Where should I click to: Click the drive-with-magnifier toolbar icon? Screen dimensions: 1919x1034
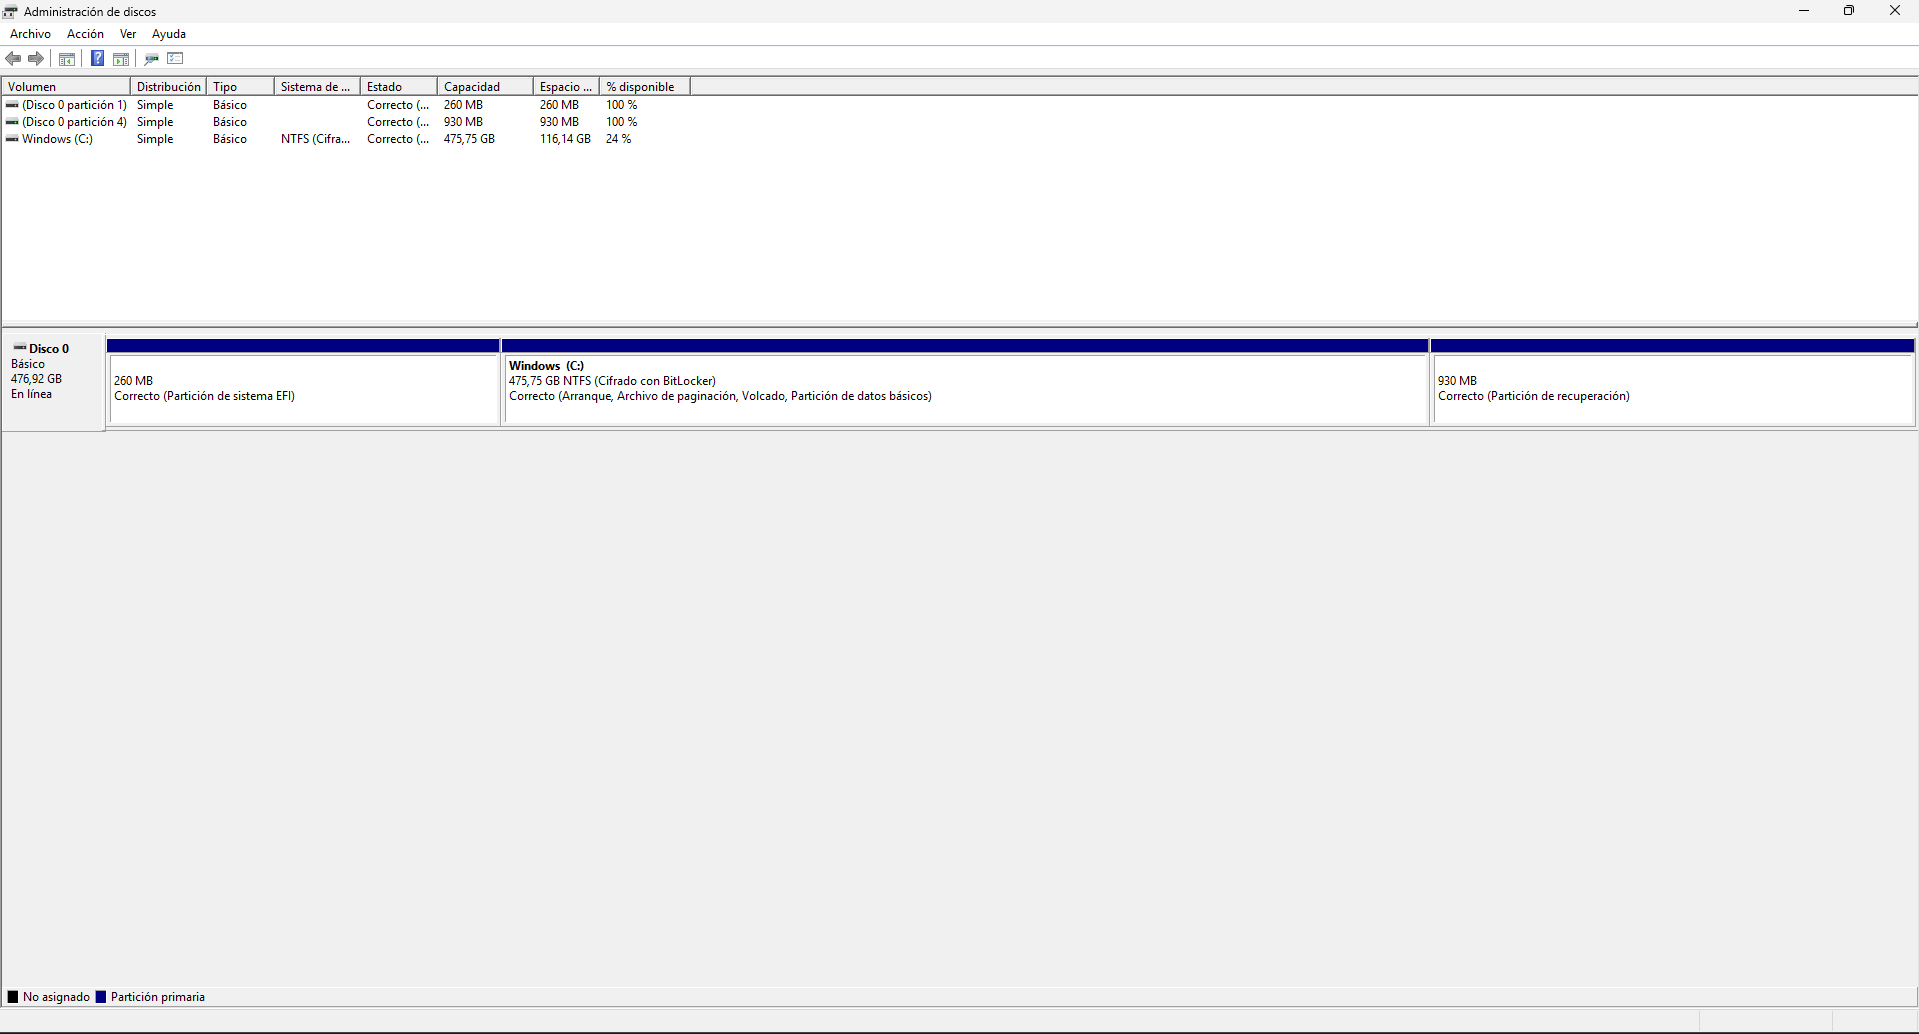[152, 58]
